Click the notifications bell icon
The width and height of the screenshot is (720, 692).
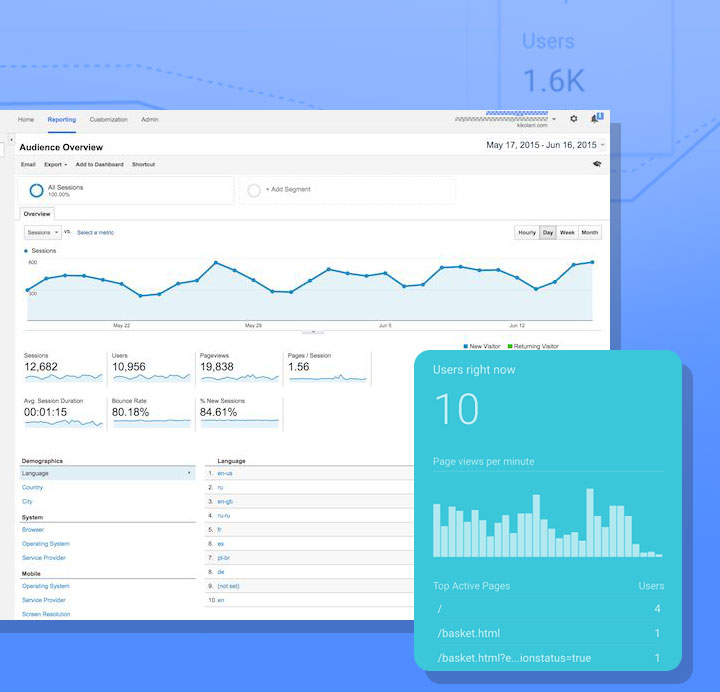click(x=595, y=118)
